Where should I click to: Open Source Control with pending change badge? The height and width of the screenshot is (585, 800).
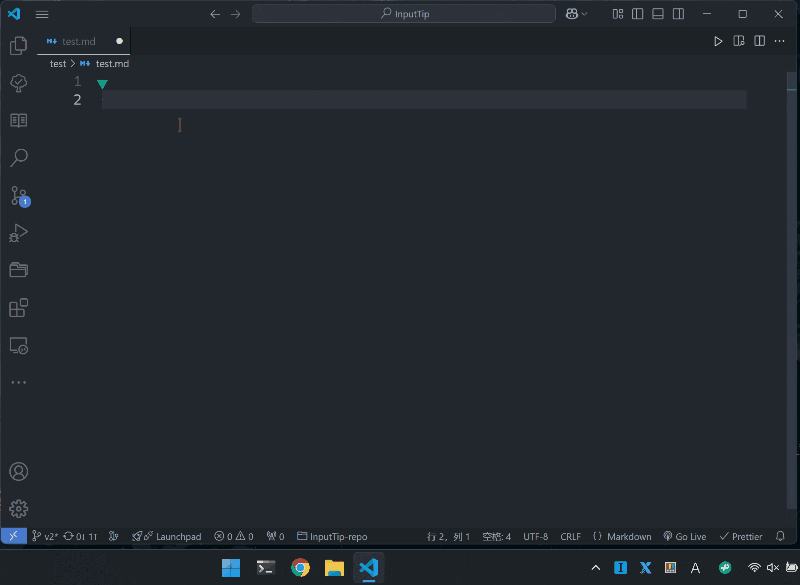tap(18, 196)
